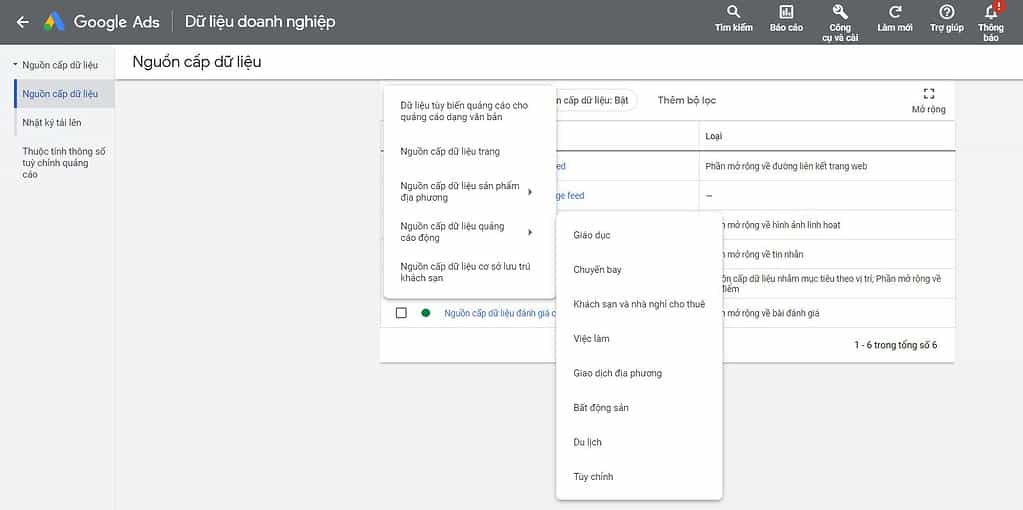Click the Dữ liệu doanh nghiệp header title
This screenshot has width=1023, height=510.
click(x=260, y=22)
